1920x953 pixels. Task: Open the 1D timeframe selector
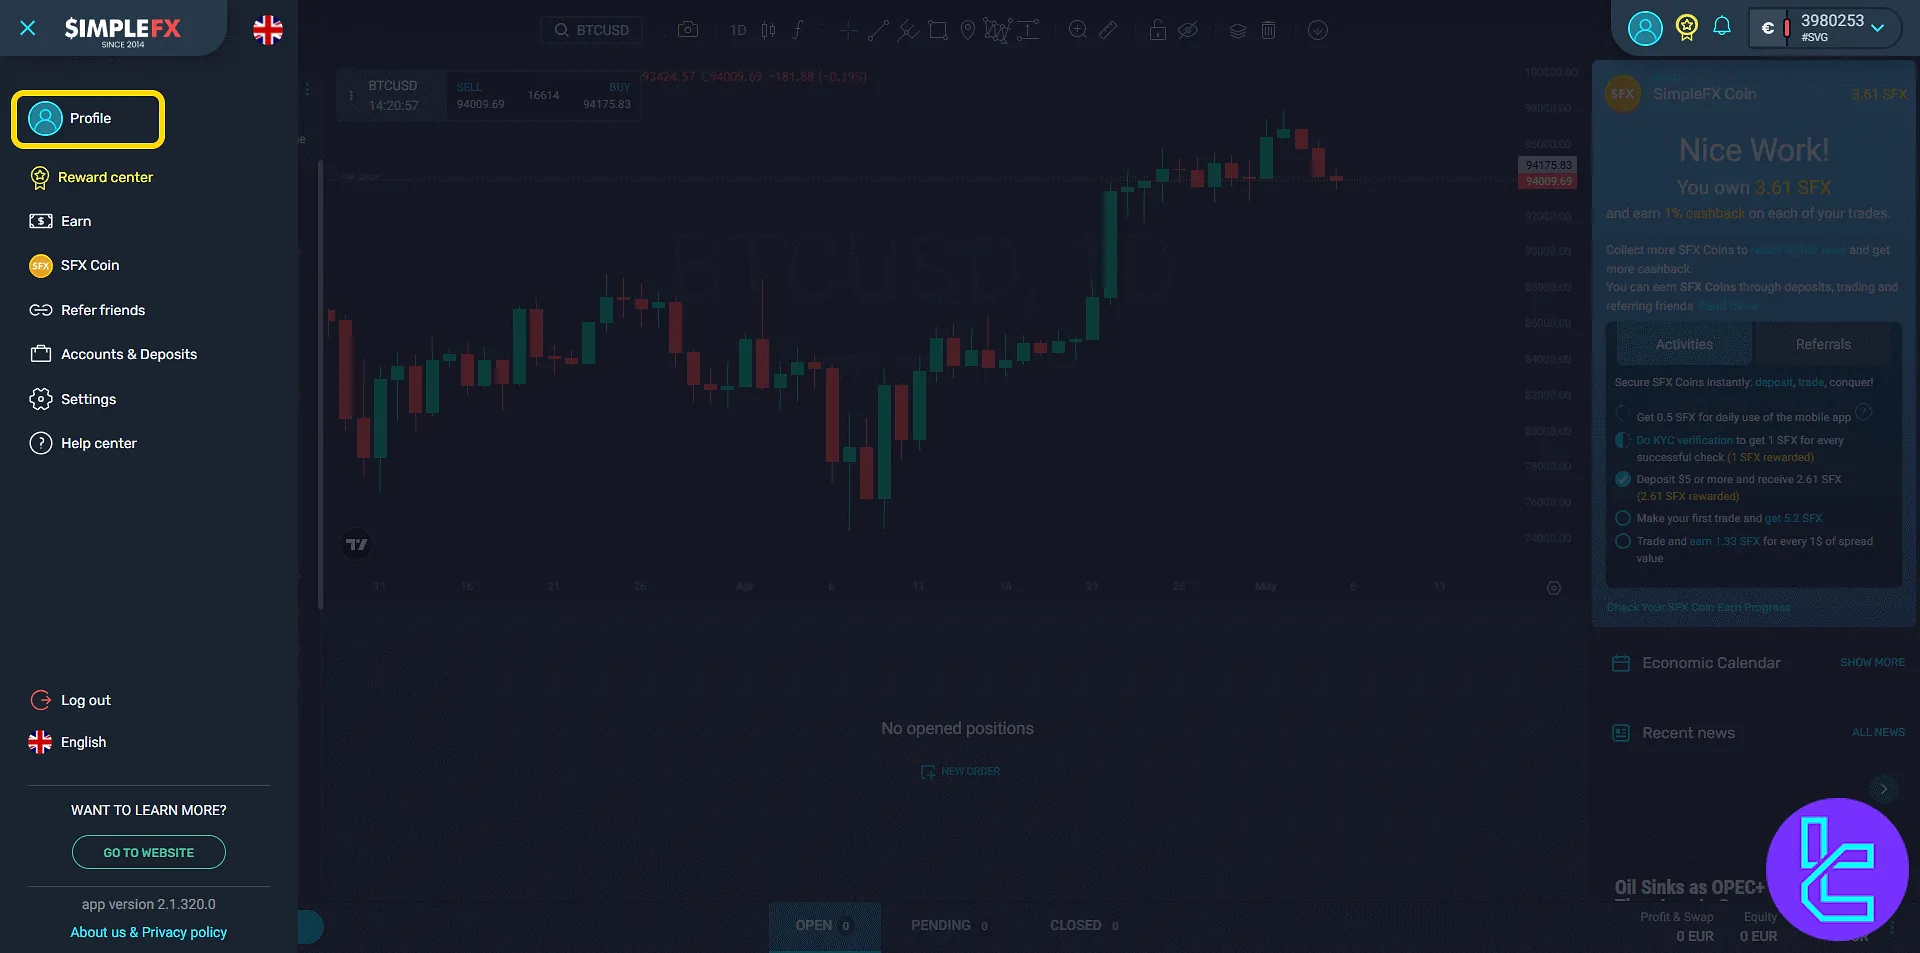tap(738, 30)
